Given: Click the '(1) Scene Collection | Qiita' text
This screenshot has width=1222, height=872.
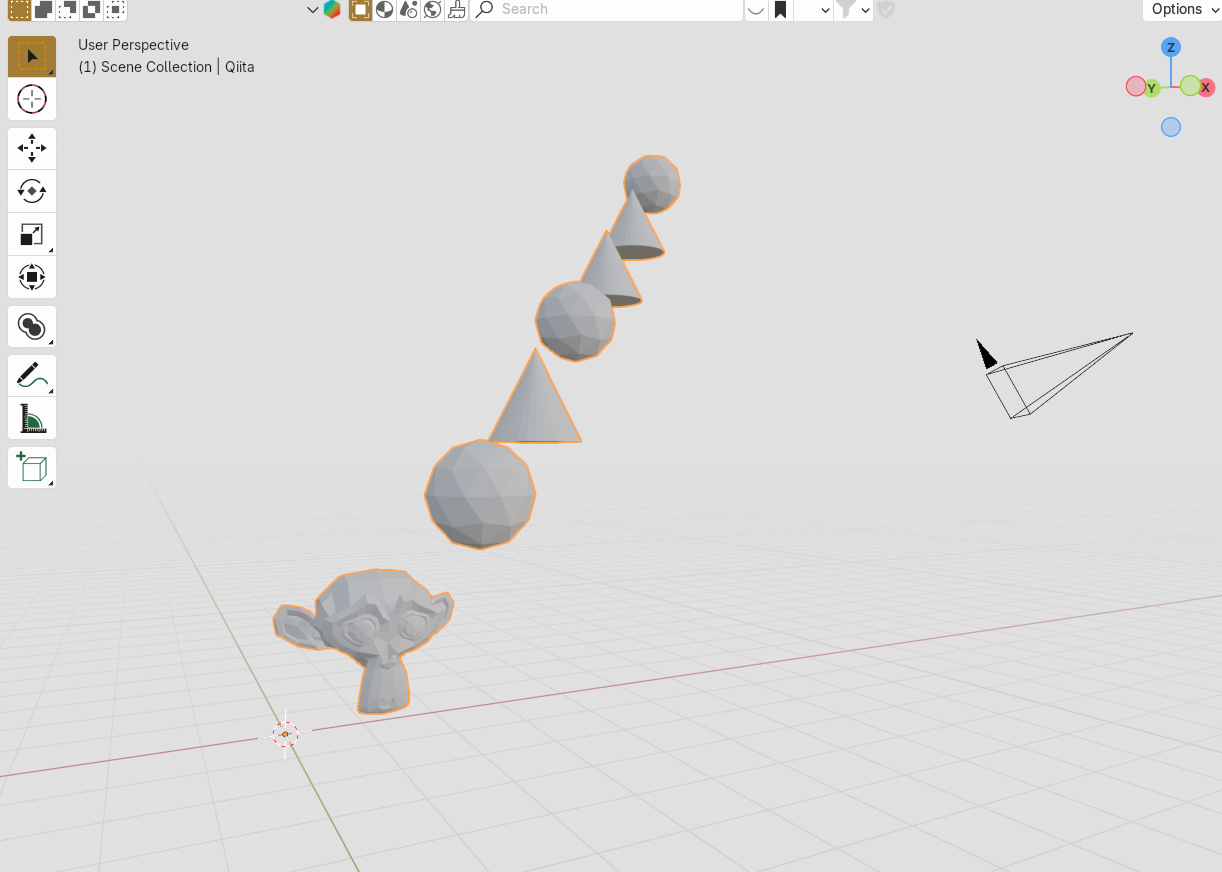Looking at the screenshot, I should pos(166,67).
